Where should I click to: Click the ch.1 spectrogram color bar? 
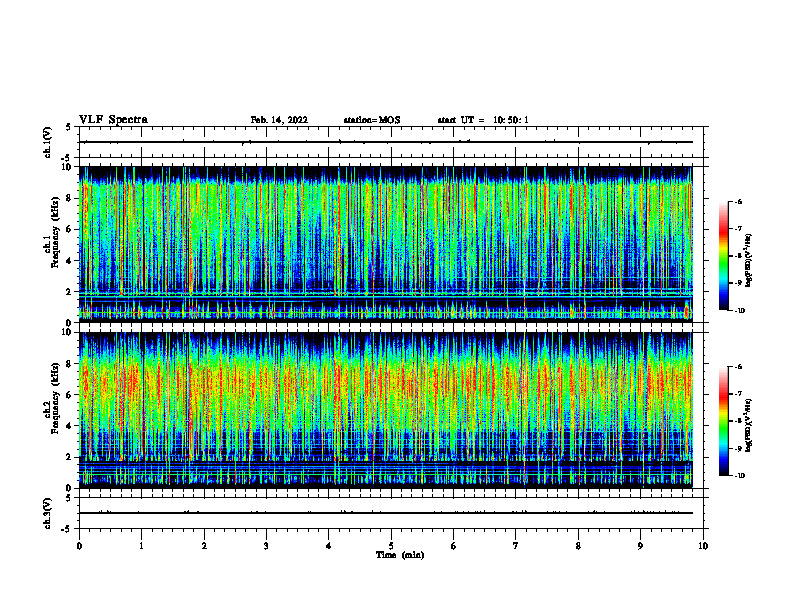(724, 256)
